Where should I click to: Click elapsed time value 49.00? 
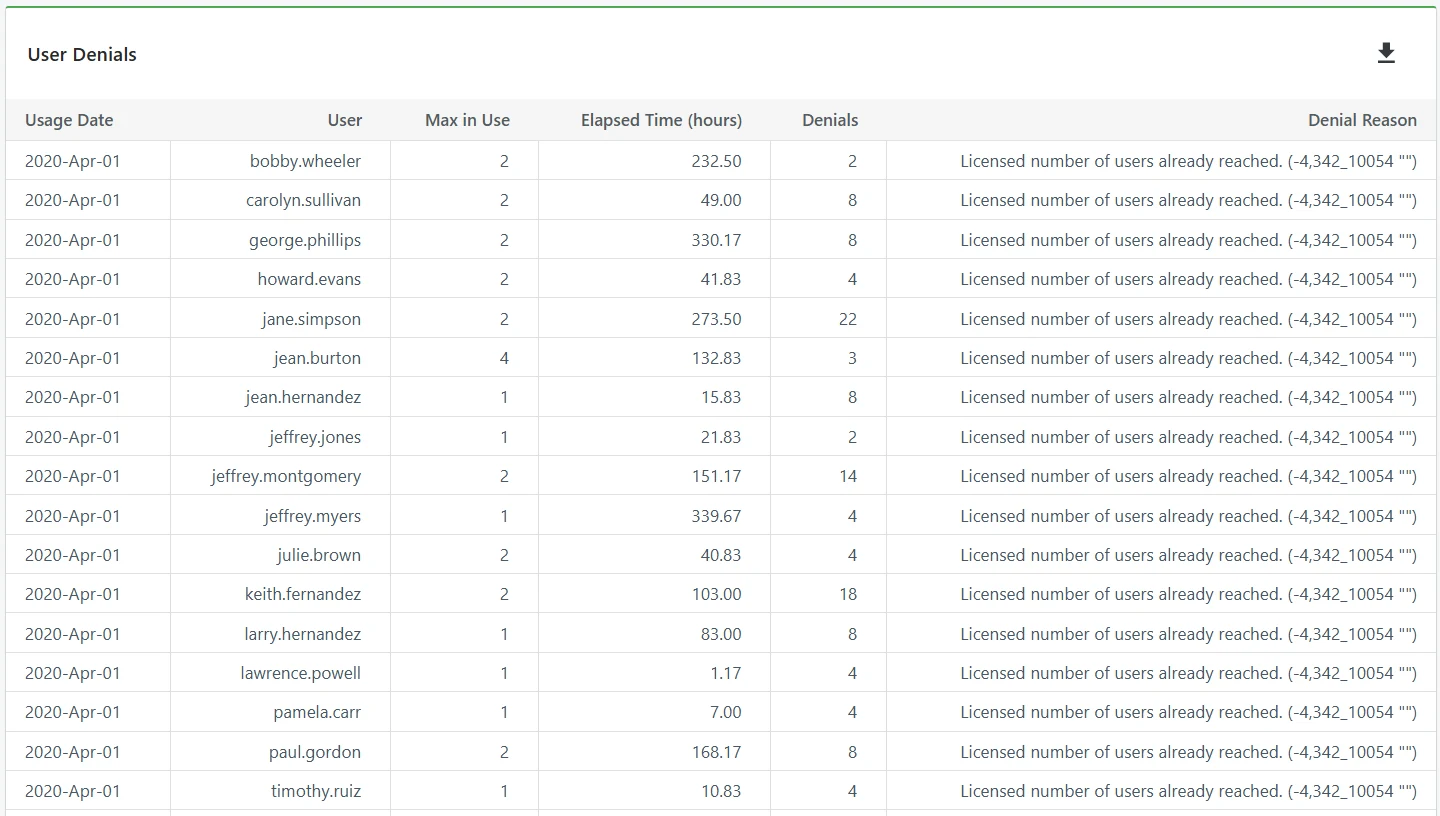(721, 200)
